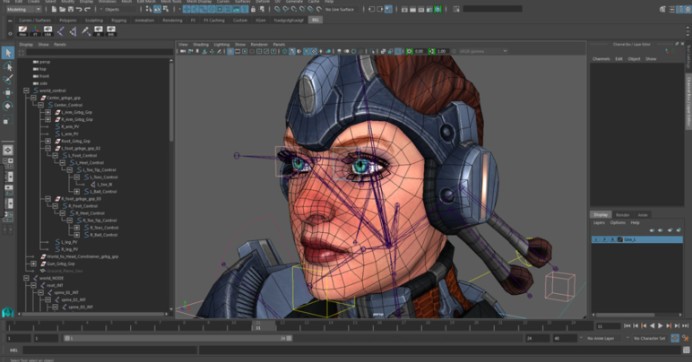This screenshot has width=692, height=362.
Task: Open the Outliner Display menu
Action: click(x=26, y=45)
